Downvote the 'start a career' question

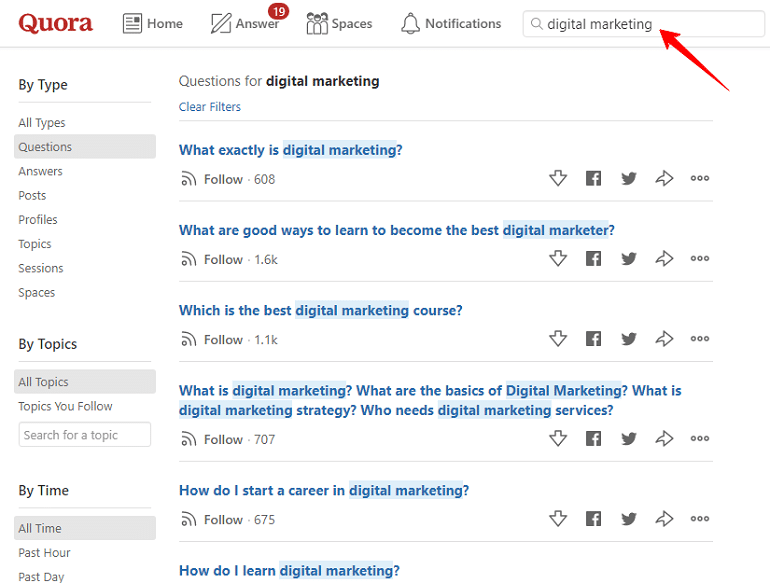558,519
